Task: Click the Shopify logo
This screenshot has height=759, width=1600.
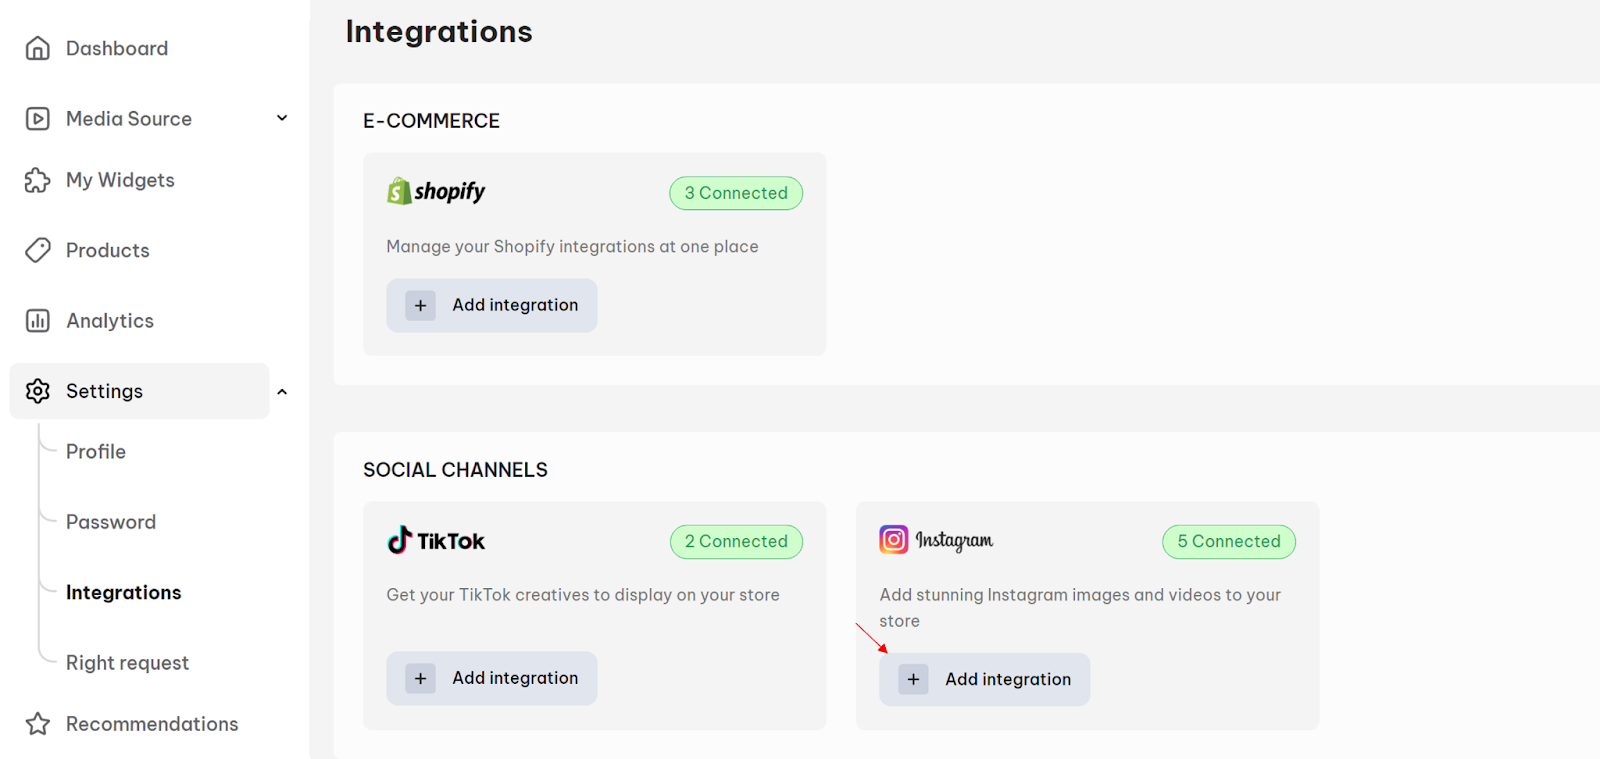Action: (x=436, y=191)
